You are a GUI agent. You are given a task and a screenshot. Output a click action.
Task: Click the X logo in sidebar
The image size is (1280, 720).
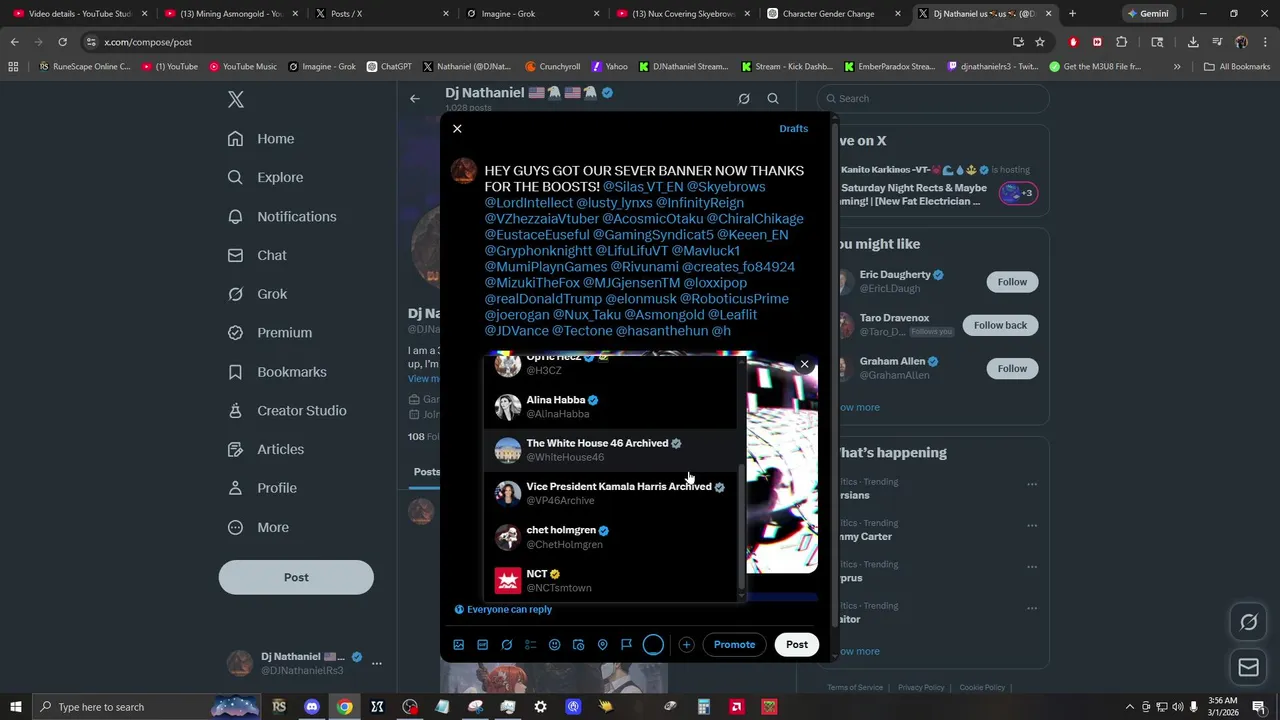coord(236,99)
